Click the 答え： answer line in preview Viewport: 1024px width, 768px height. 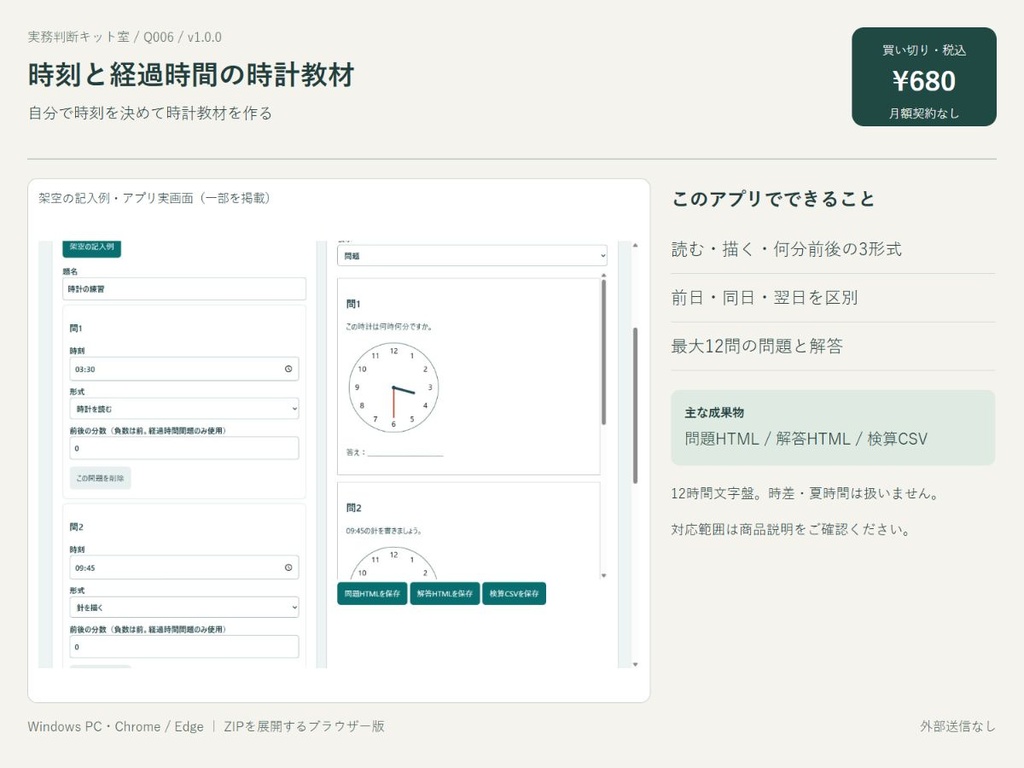394,452
